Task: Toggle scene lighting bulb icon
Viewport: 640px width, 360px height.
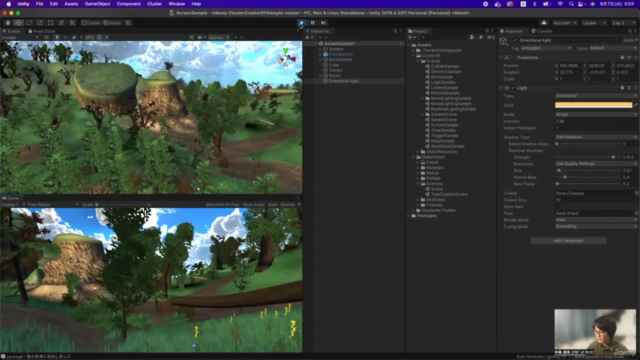Action: [x=57, y=38]
